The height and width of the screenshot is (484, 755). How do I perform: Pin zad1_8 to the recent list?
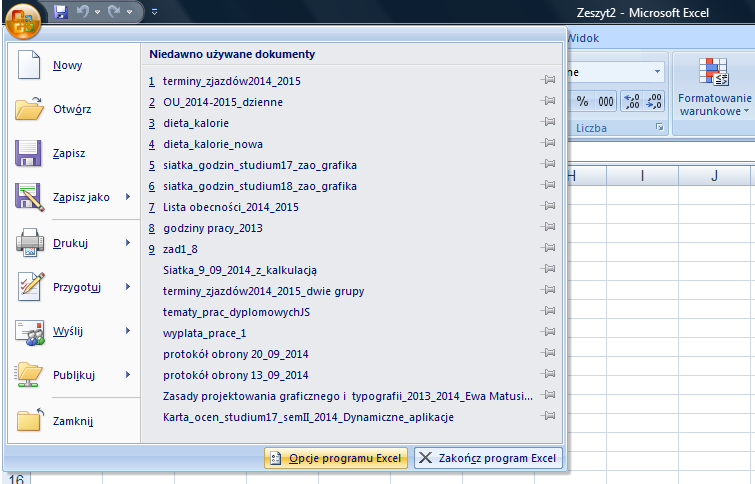click(548, 248)
